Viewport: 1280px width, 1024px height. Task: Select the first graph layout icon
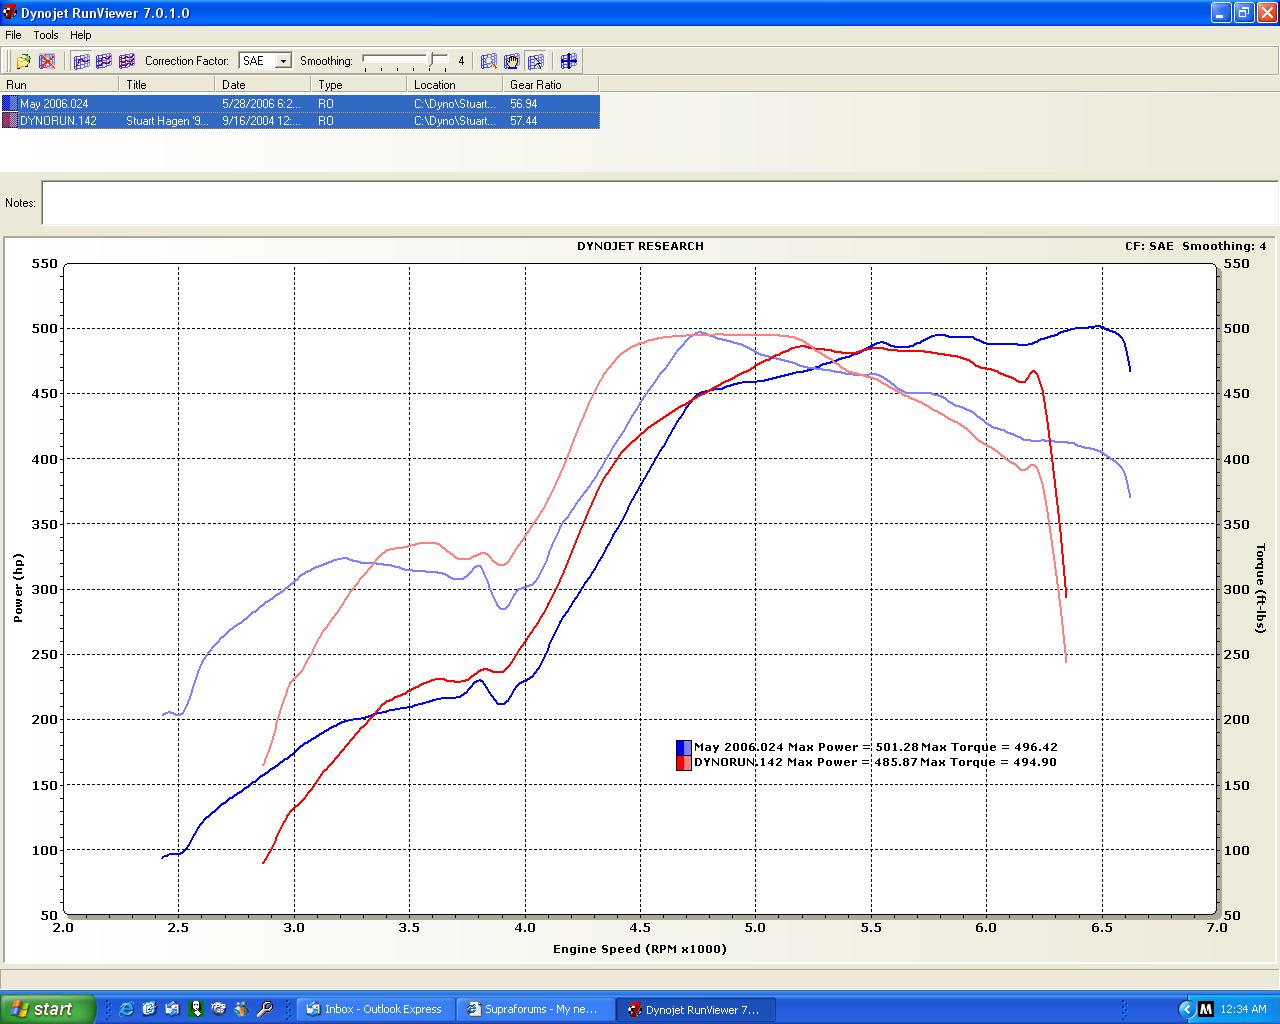click(81, 61)
